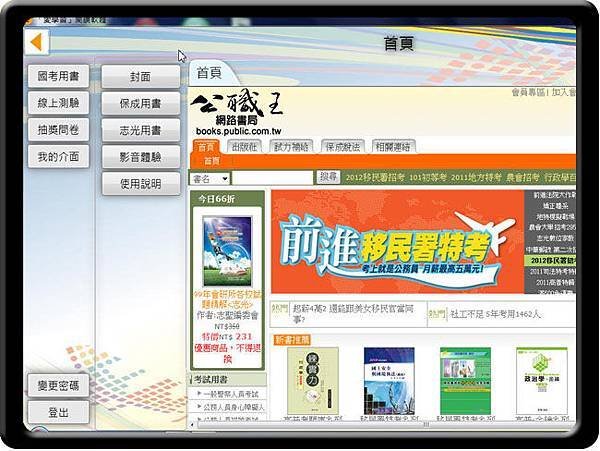Focus the book search input field
The height and width of the screenshot is (451, 600).
(272, 178)
